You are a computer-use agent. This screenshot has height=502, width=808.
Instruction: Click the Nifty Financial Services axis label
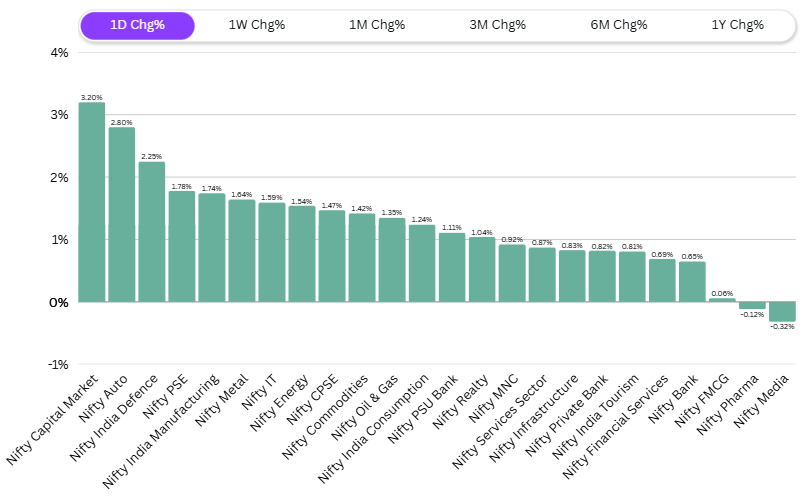click(615, 426)
